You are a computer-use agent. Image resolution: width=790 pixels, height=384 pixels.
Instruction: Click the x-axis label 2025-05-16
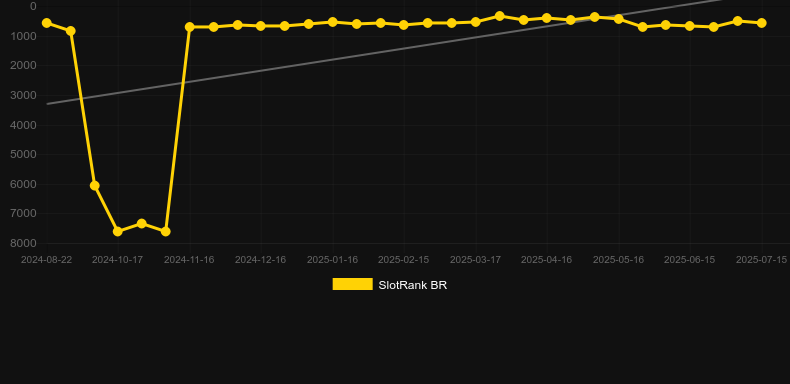[618, 260]
